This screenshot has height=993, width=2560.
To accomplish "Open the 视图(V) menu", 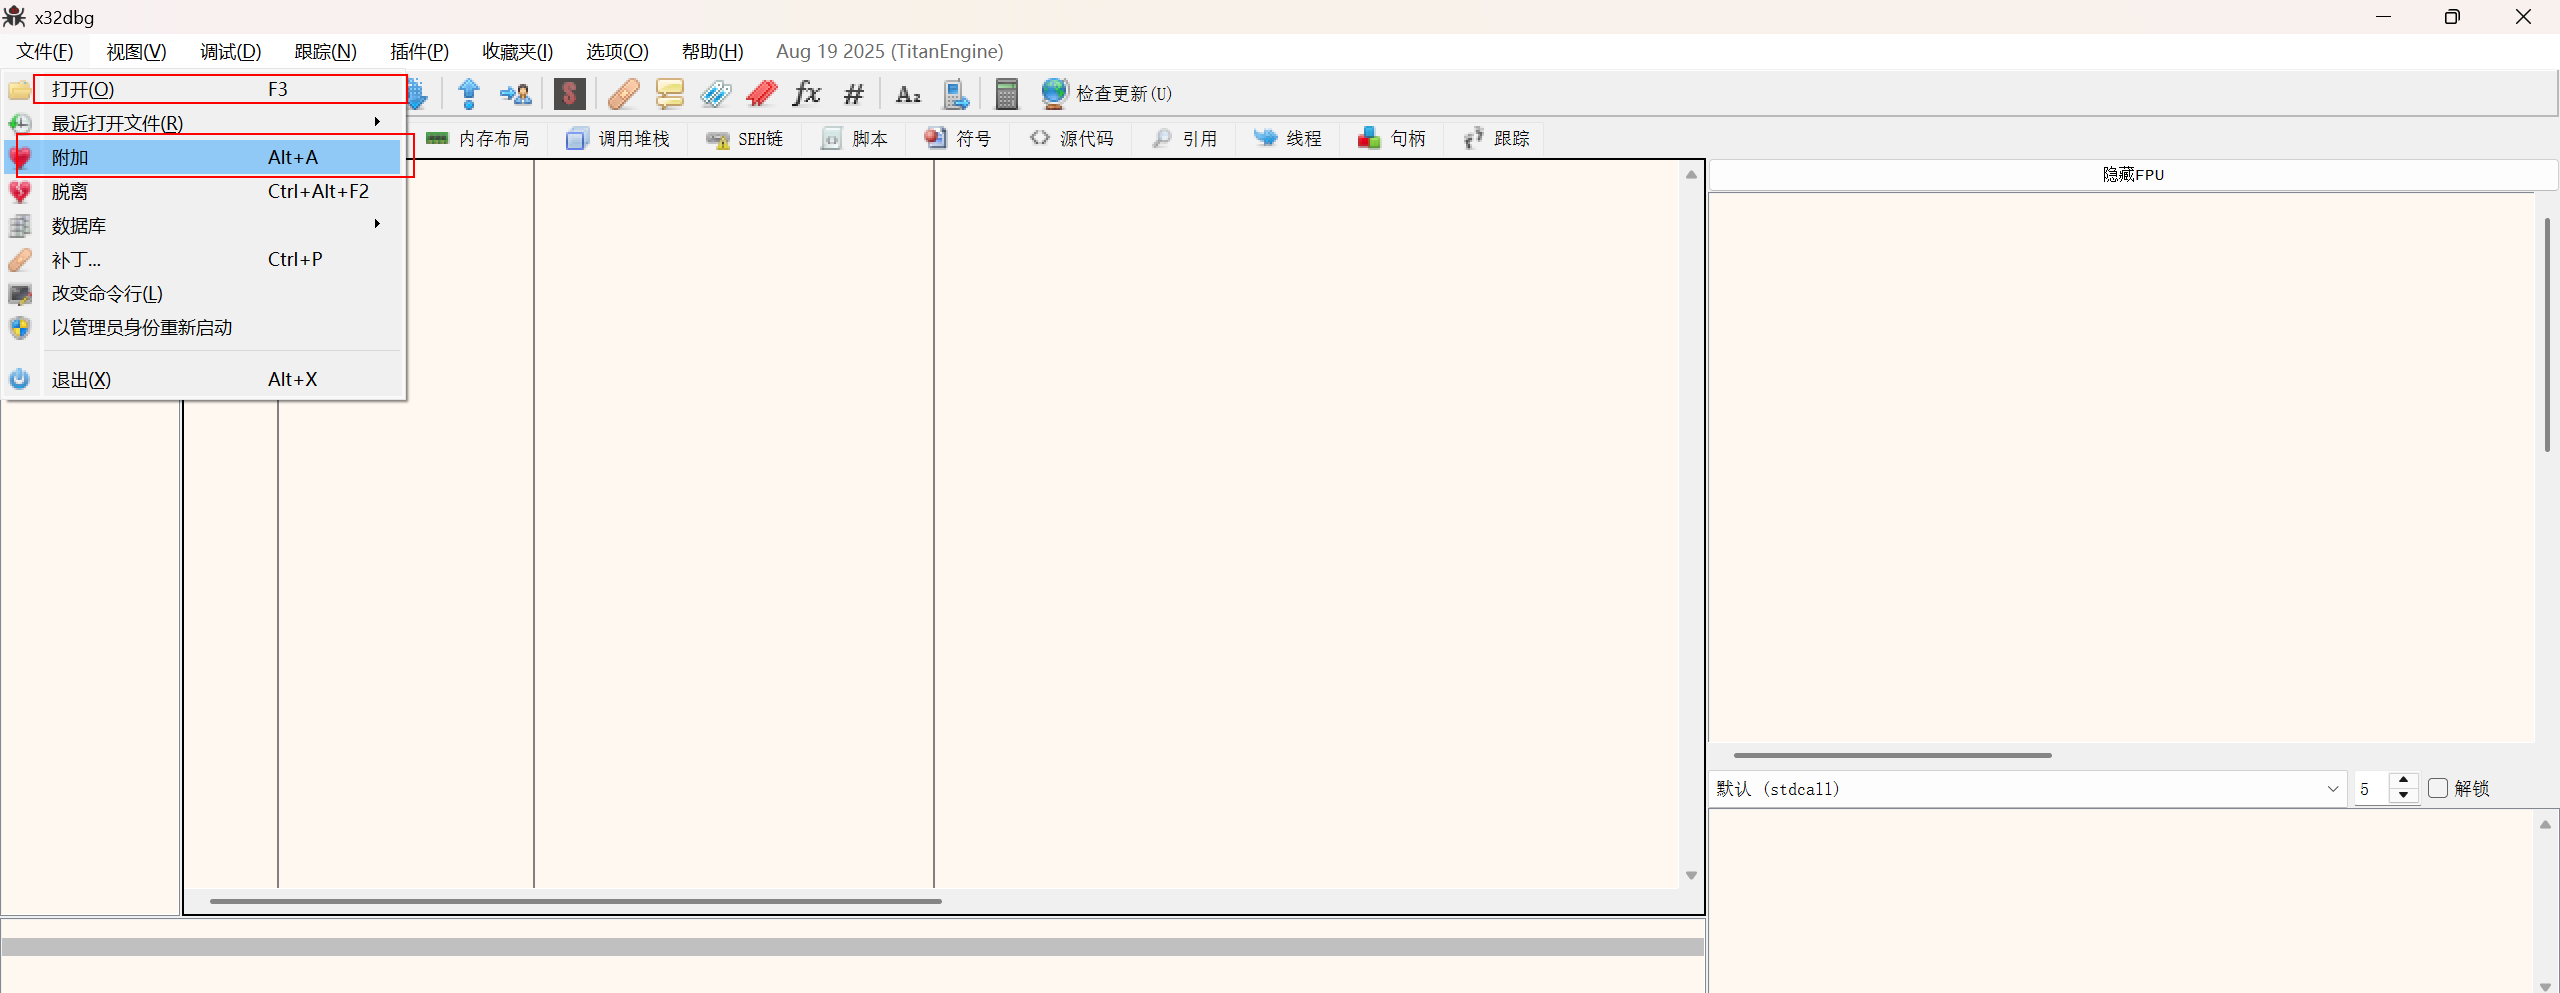I will [x=136, y=51].
